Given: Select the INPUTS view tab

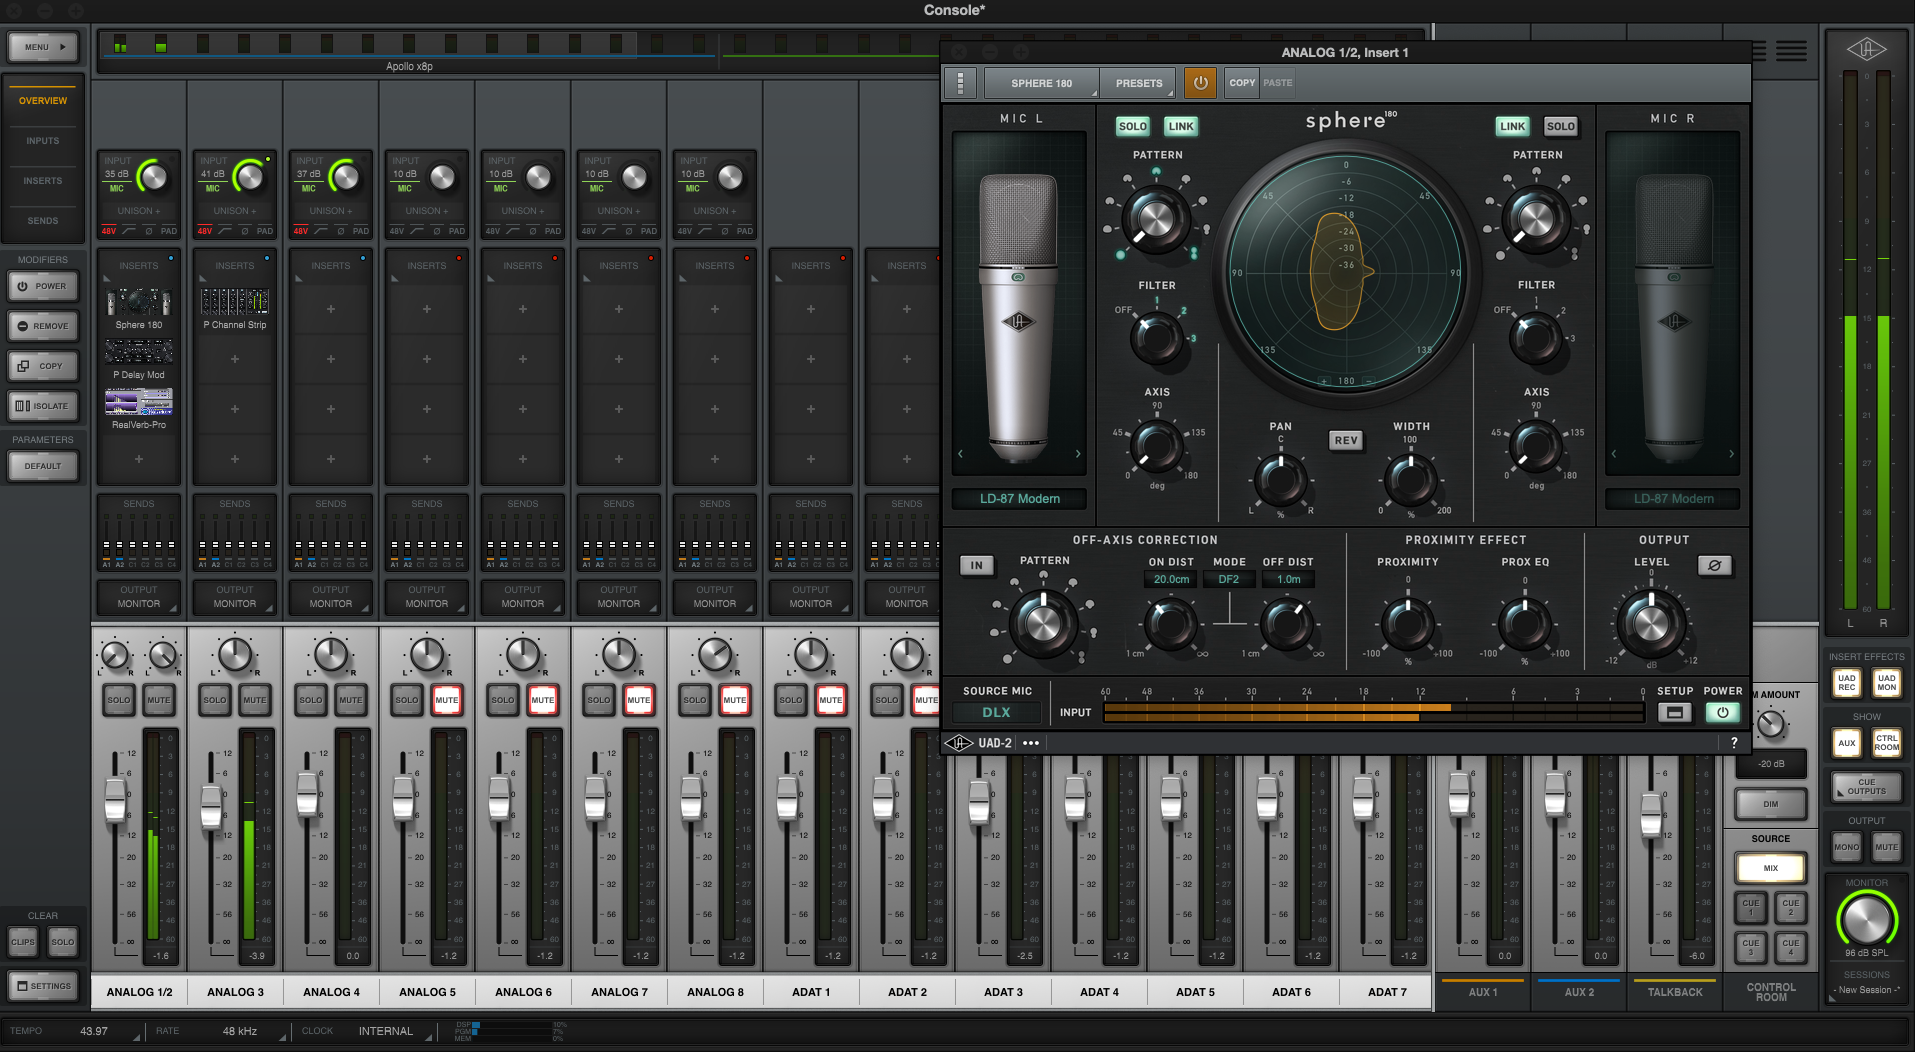Looking at the screenshot, I should pyautogui.click(x=43, y=141).
